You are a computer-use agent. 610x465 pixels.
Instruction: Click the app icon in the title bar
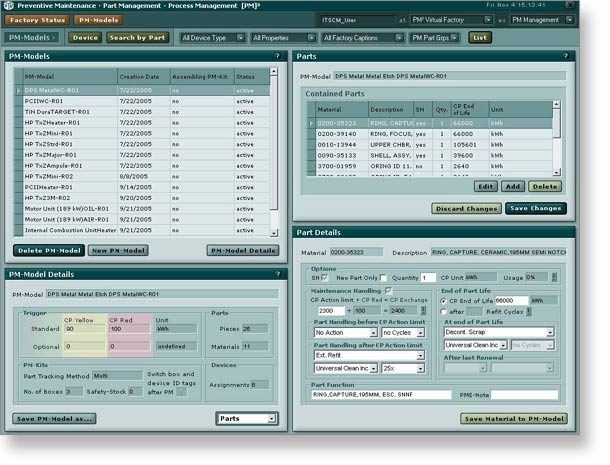[x=9, y=6]
